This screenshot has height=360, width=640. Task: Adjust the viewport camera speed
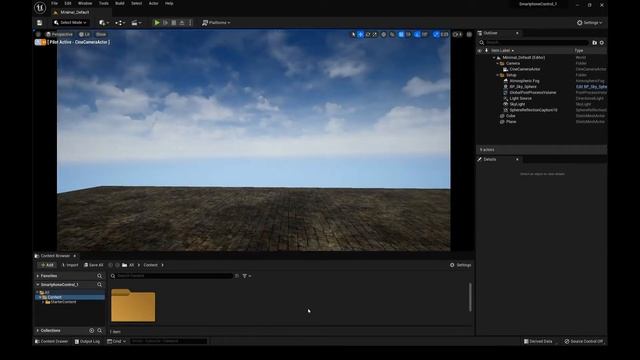pyautogui.click(x=458, y=35)
